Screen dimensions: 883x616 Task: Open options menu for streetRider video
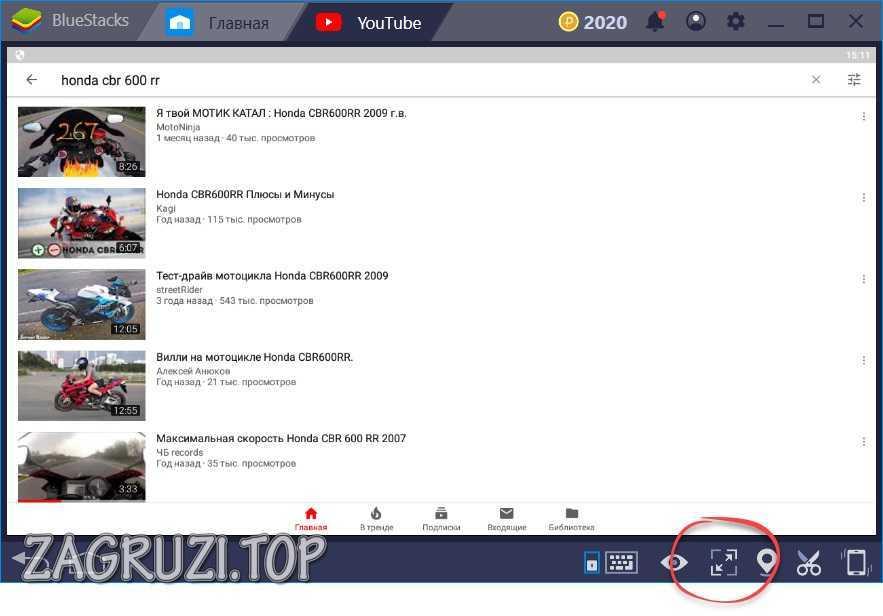[864, 279]
